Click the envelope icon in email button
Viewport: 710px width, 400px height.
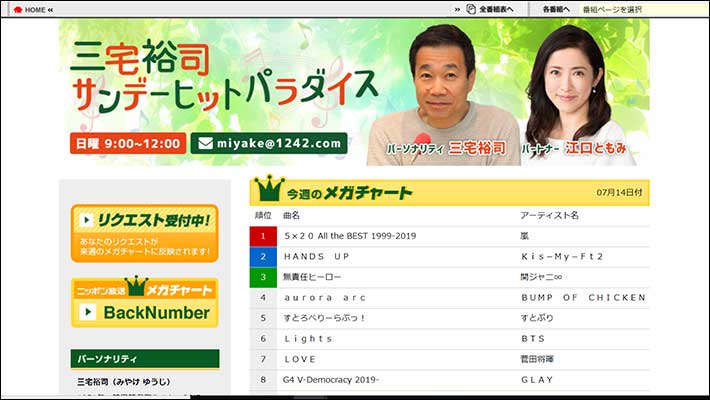205,143
